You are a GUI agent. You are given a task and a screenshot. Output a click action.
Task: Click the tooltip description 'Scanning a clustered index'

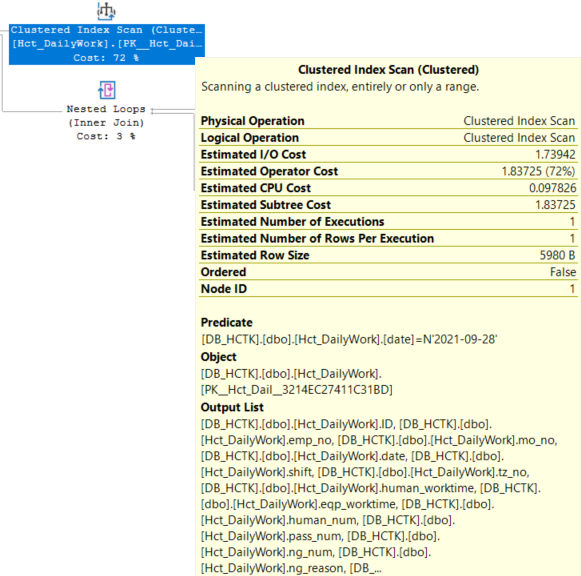[340, 87]
